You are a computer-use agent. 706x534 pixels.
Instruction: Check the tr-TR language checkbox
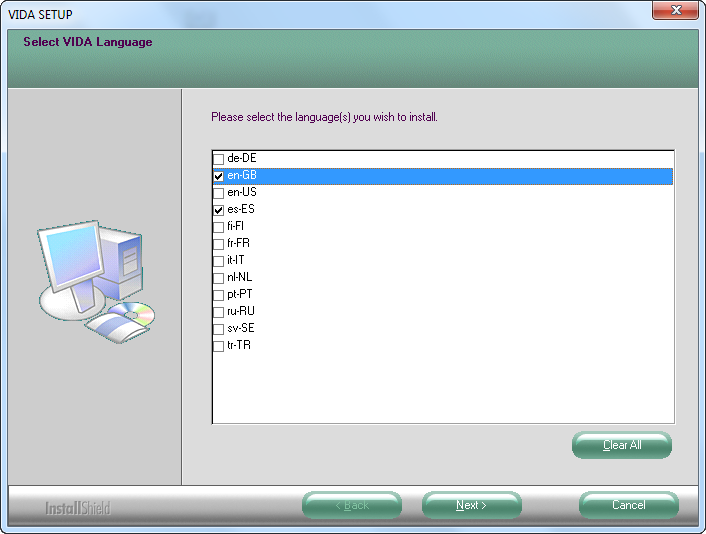pyautogui.click(x=218, y=346)
